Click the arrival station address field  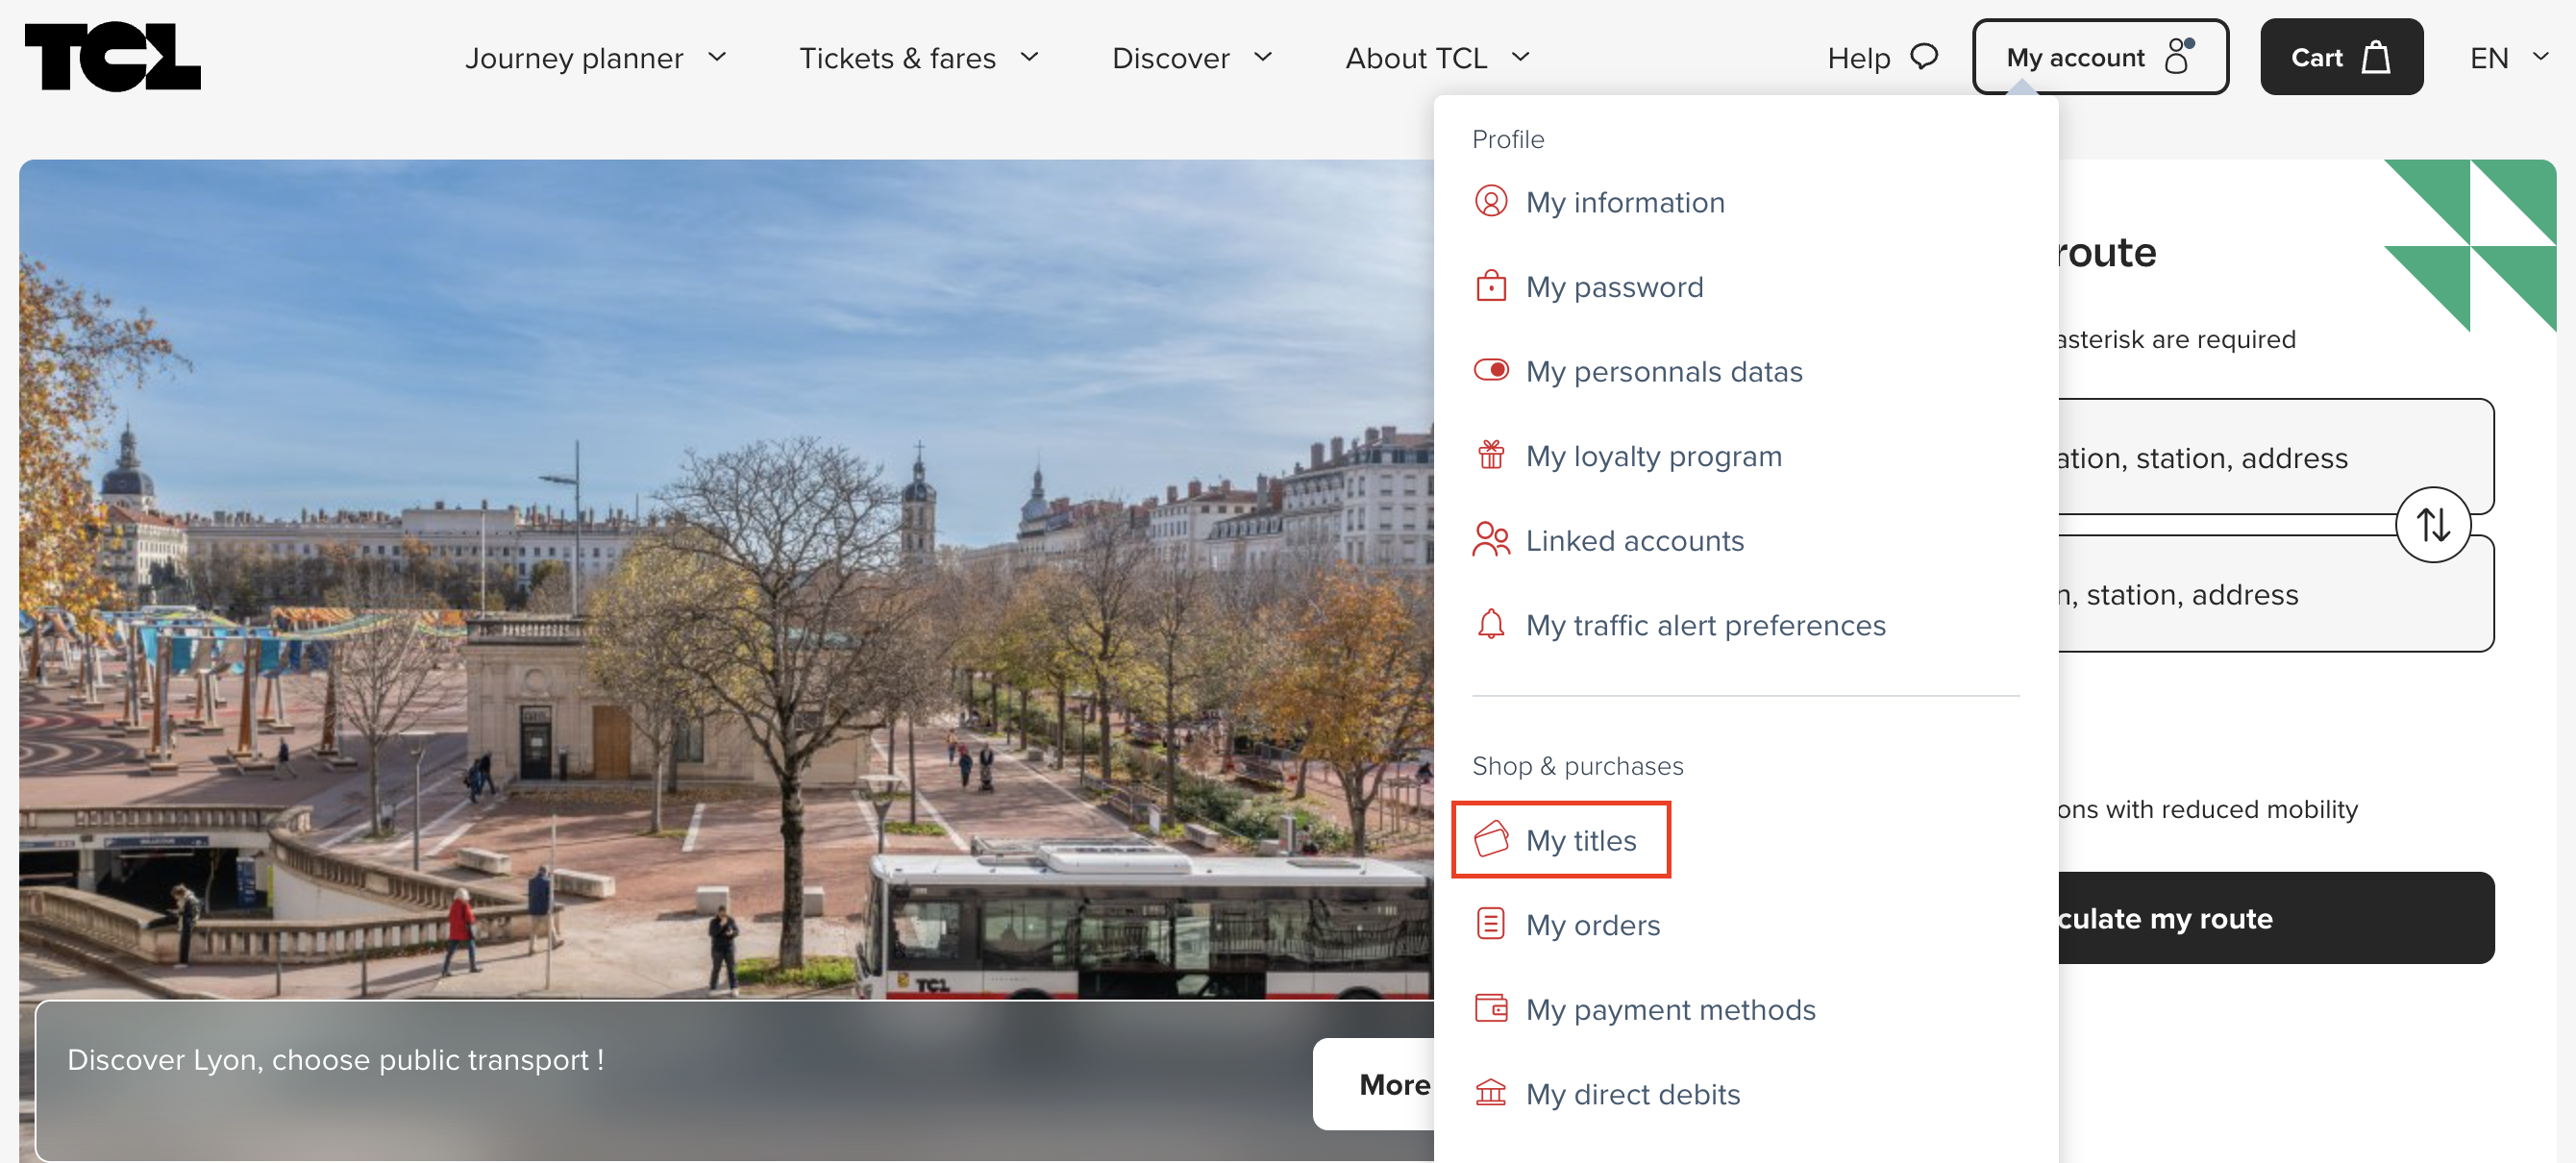[2276, 594]
